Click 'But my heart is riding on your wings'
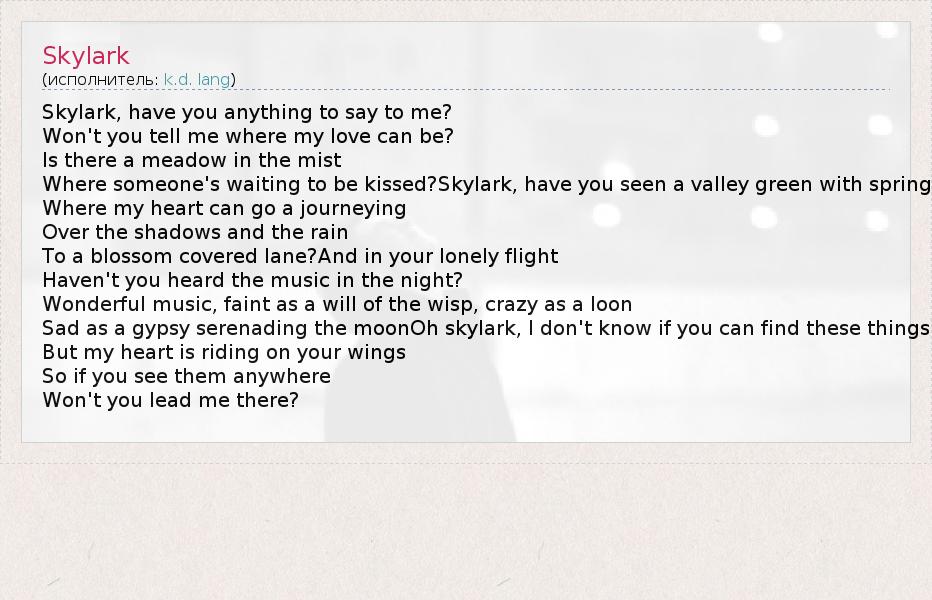Screen dimensions: 932x600 [224, 352]
